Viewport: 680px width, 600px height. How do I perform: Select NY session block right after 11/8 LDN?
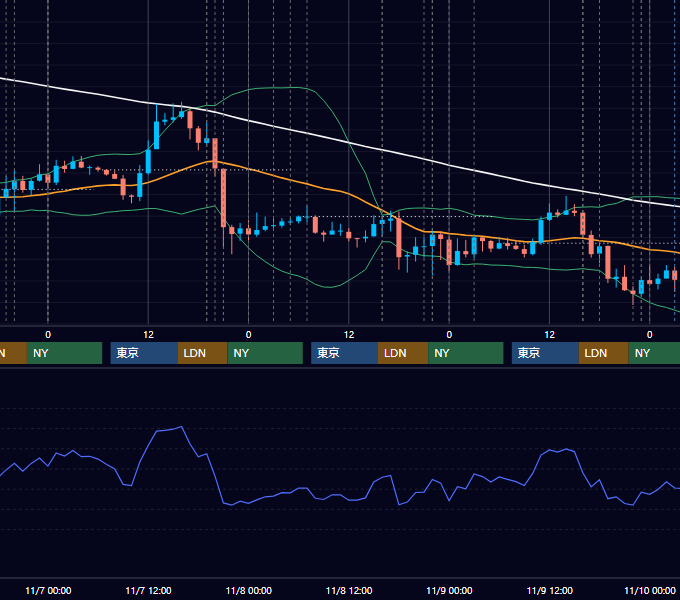click(x=466, y=353)
